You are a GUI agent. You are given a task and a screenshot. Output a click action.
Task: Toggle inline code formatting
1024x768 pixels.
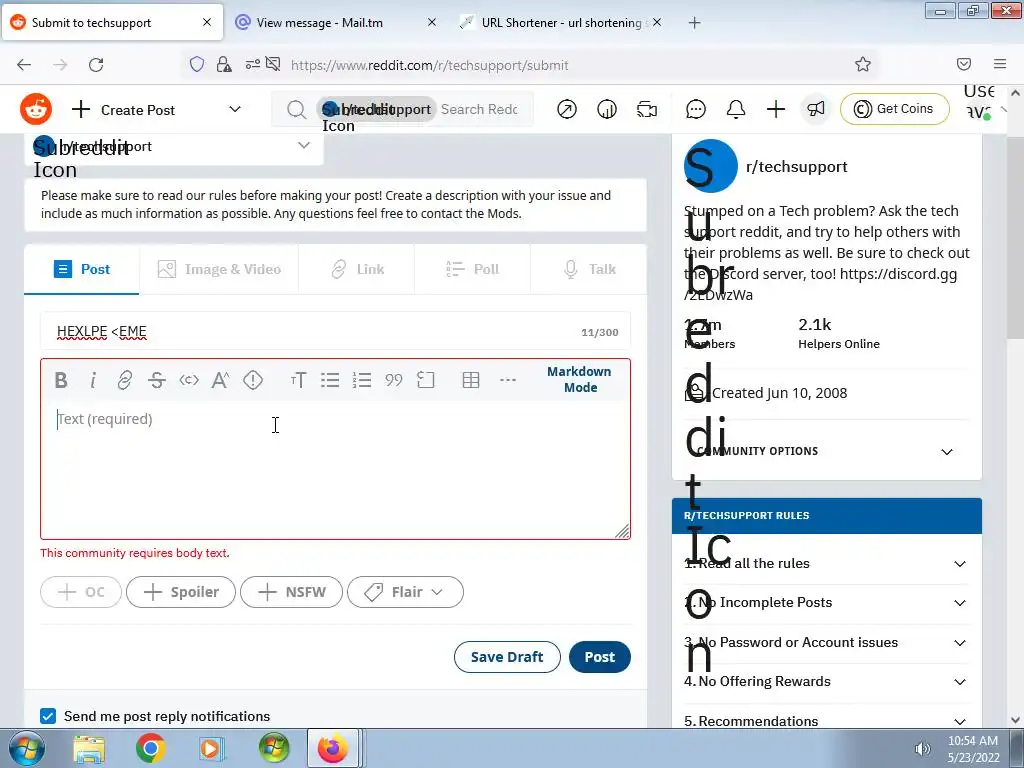[189, 380]
